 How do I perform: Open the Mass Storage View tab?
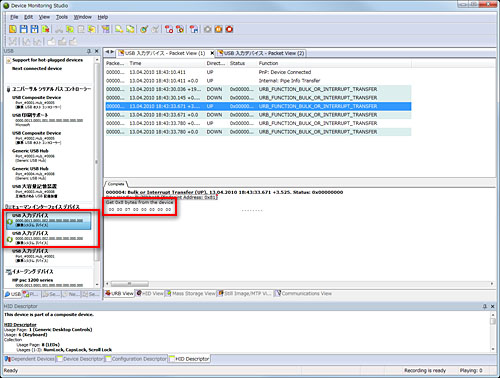[191, 293]
